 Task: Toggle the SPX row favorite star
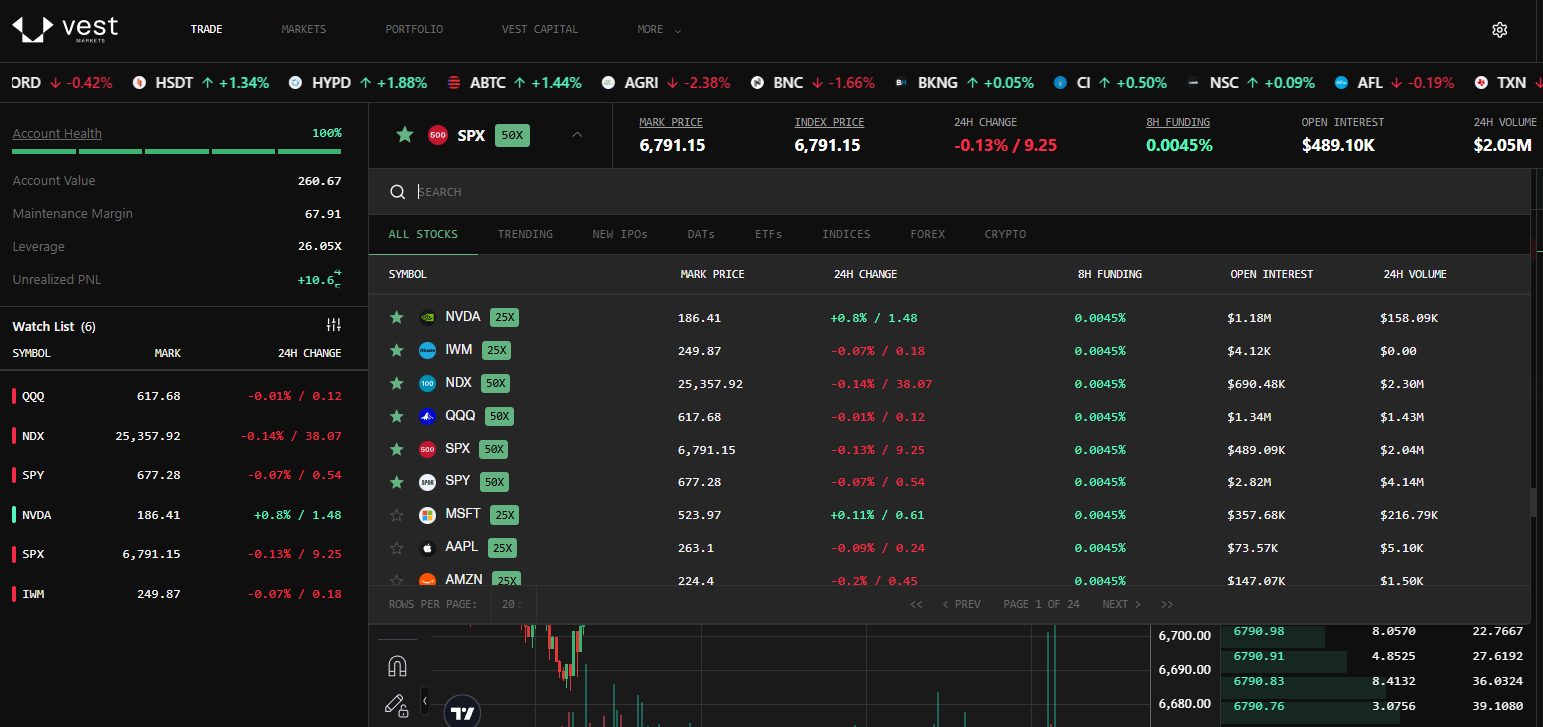pos(397,449)
